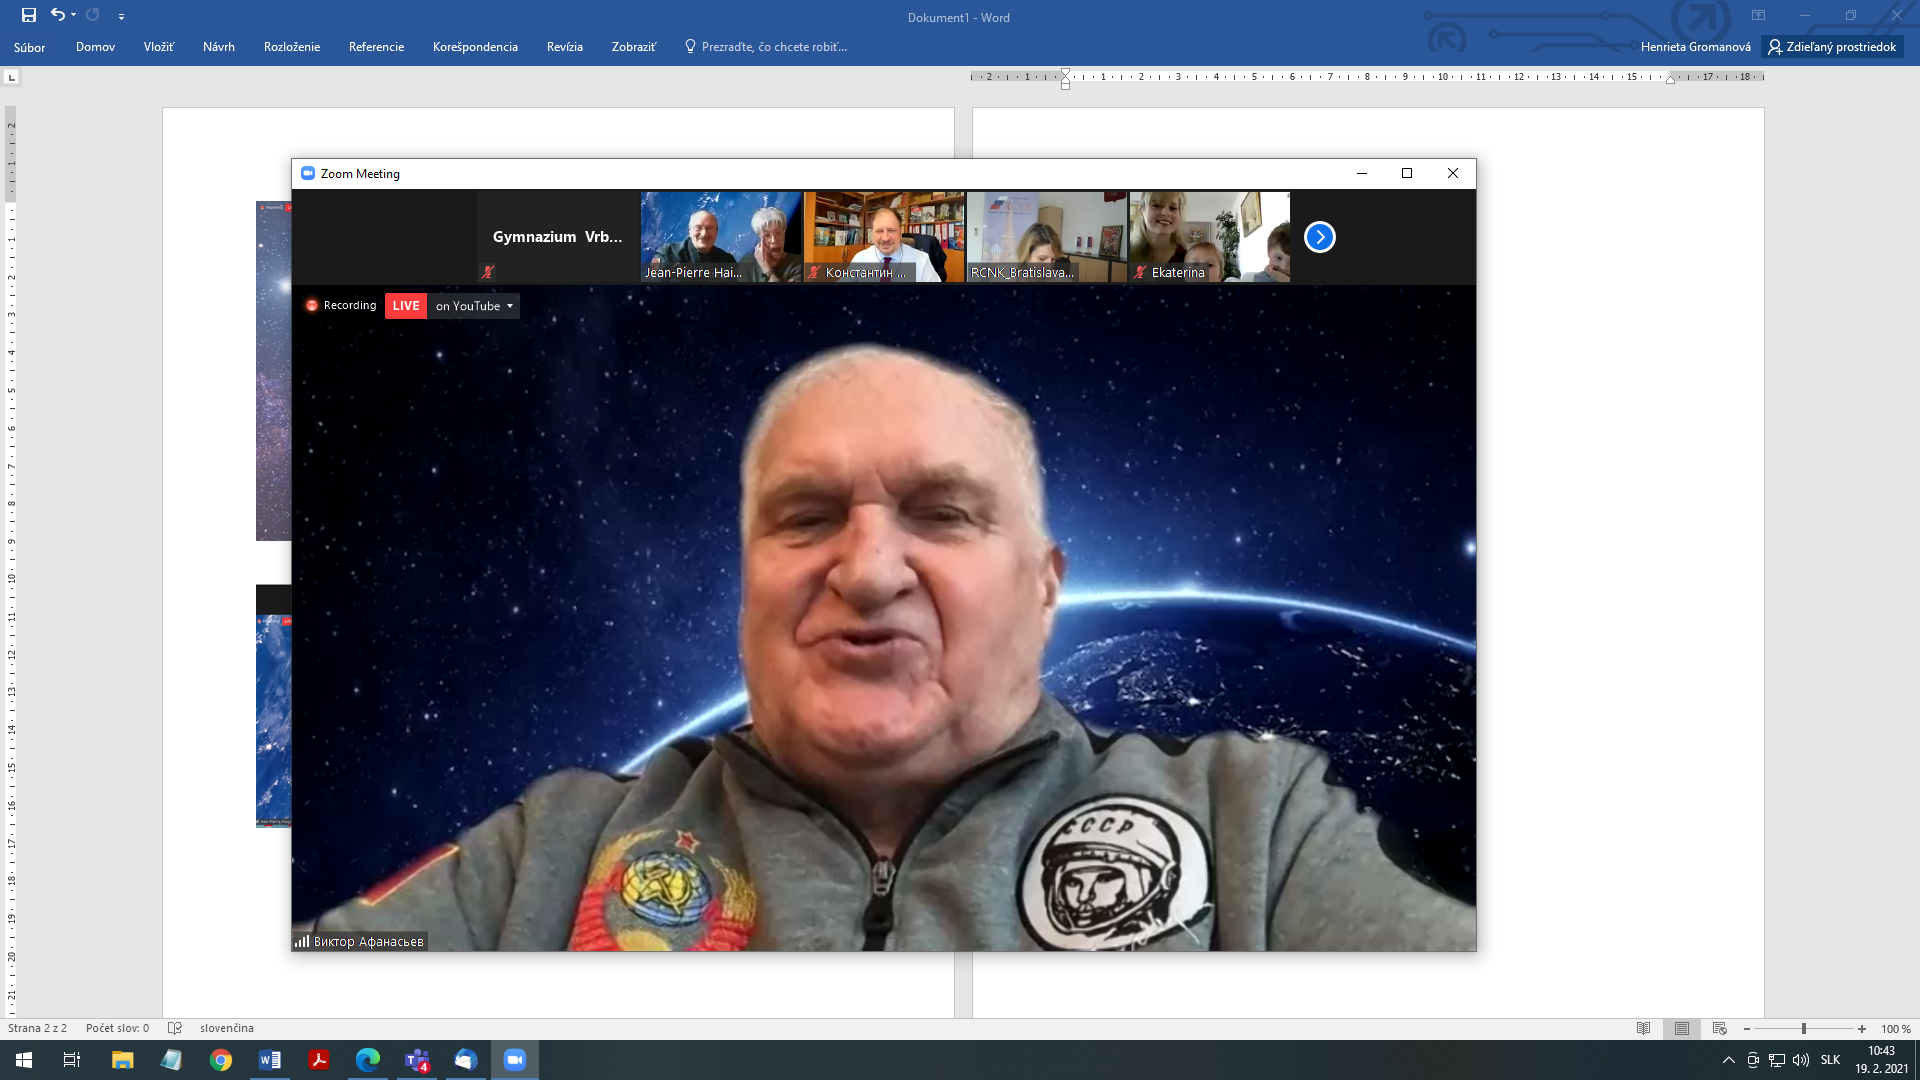
Task: Switch to Web Layout view
Action: (1720, 1029)
